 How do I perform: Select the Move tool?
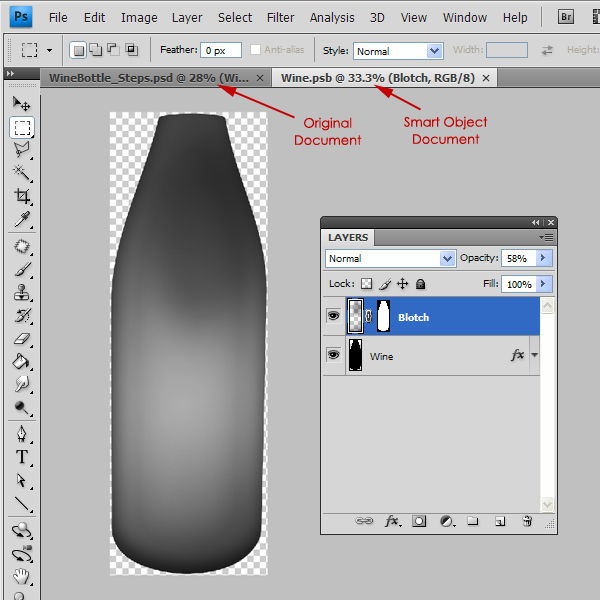point(21,103)
